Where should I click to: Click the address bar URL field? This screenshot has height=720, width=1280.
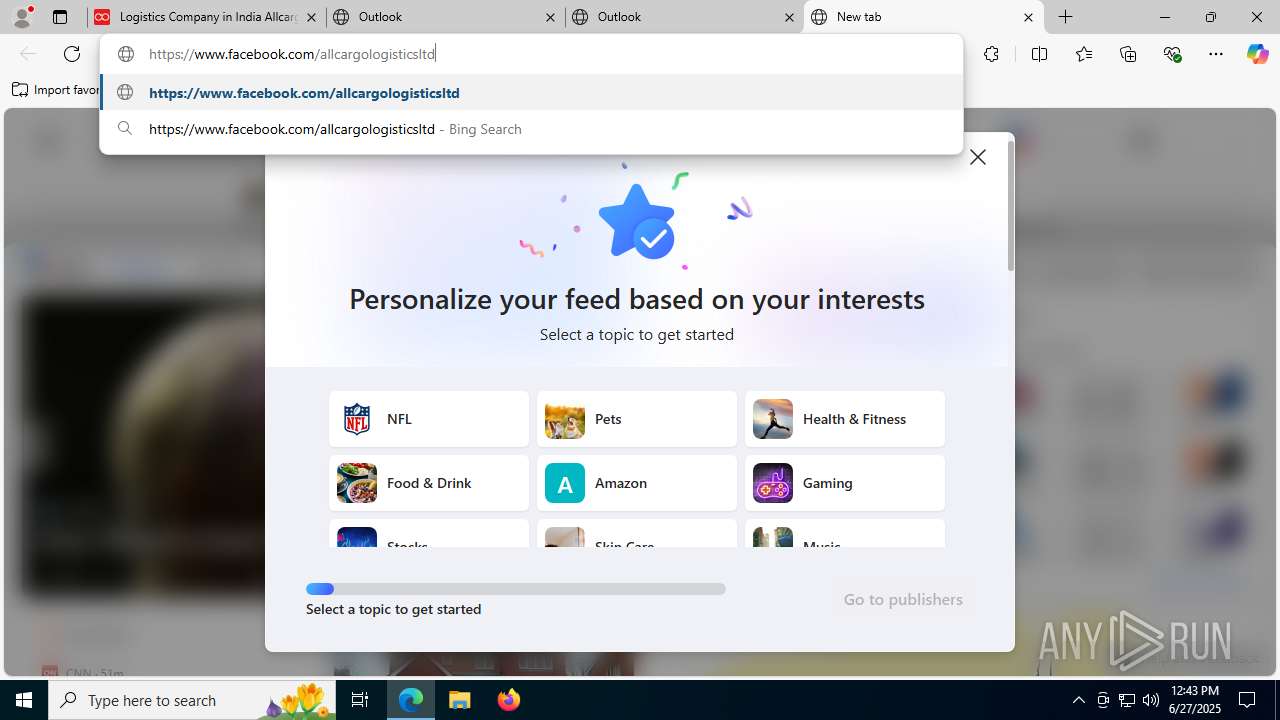click(531, 54)
